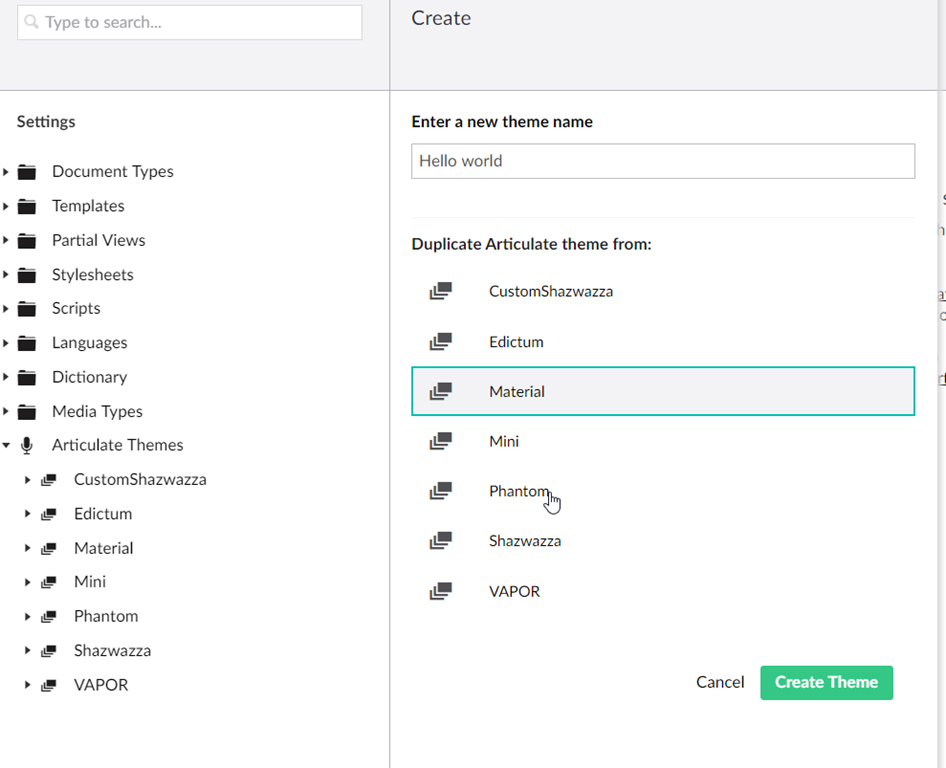946x768 pixels.
Task: Open Languages in settings tree
Action: click(89, 343)
